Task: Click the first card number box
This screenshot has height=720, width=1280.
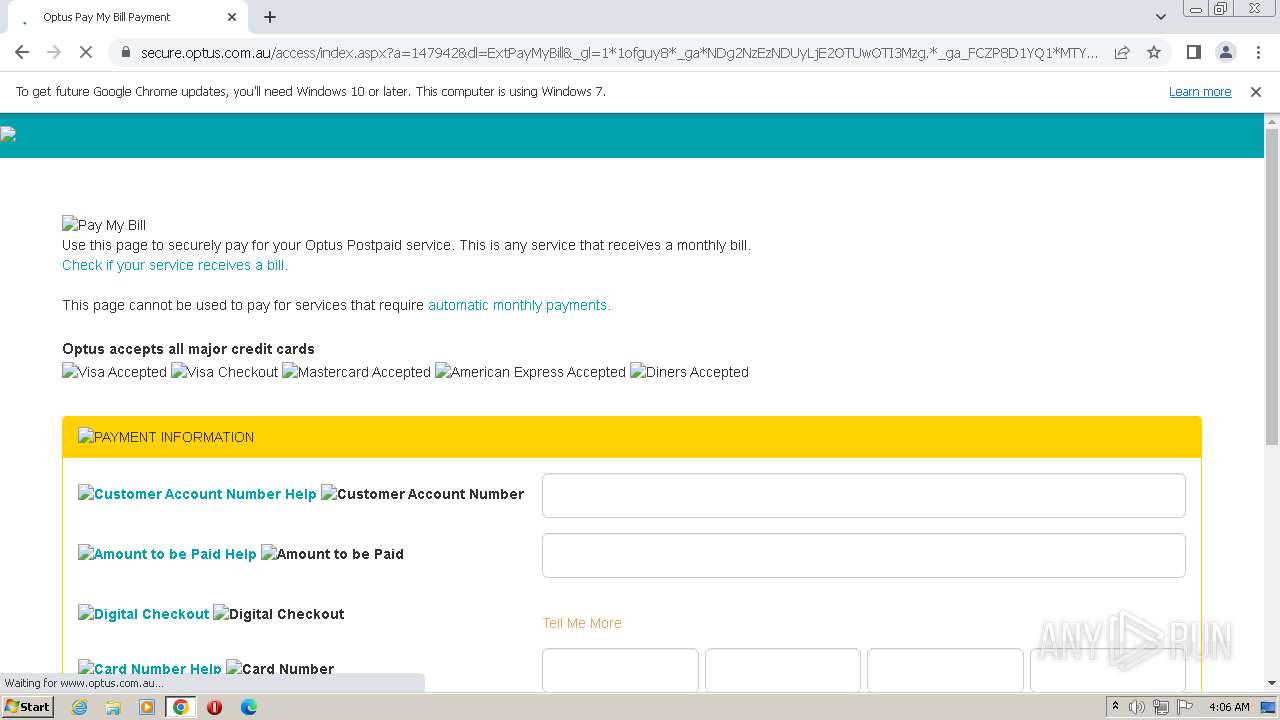Action: (x=620, y=670)
